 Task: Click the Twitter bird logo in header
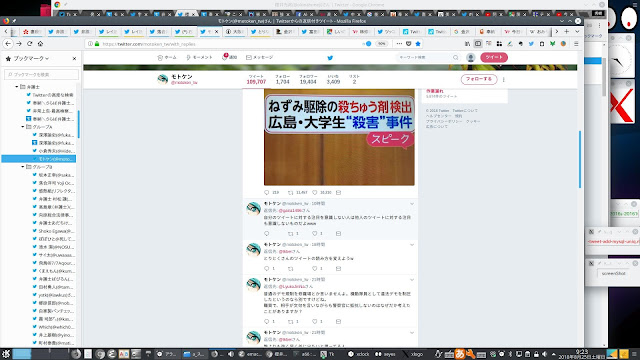coord(330,58)
